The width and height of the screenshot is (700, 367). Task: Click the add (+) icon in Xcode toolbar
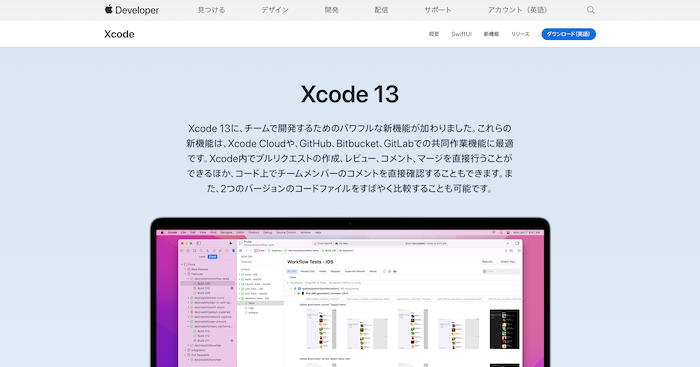click(508, 243)
